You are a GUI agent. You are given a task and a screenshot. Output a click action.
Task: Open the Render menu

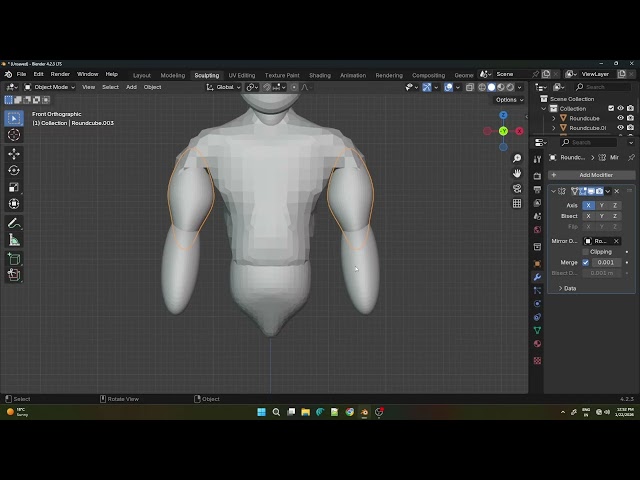click(x=60, y=74)
